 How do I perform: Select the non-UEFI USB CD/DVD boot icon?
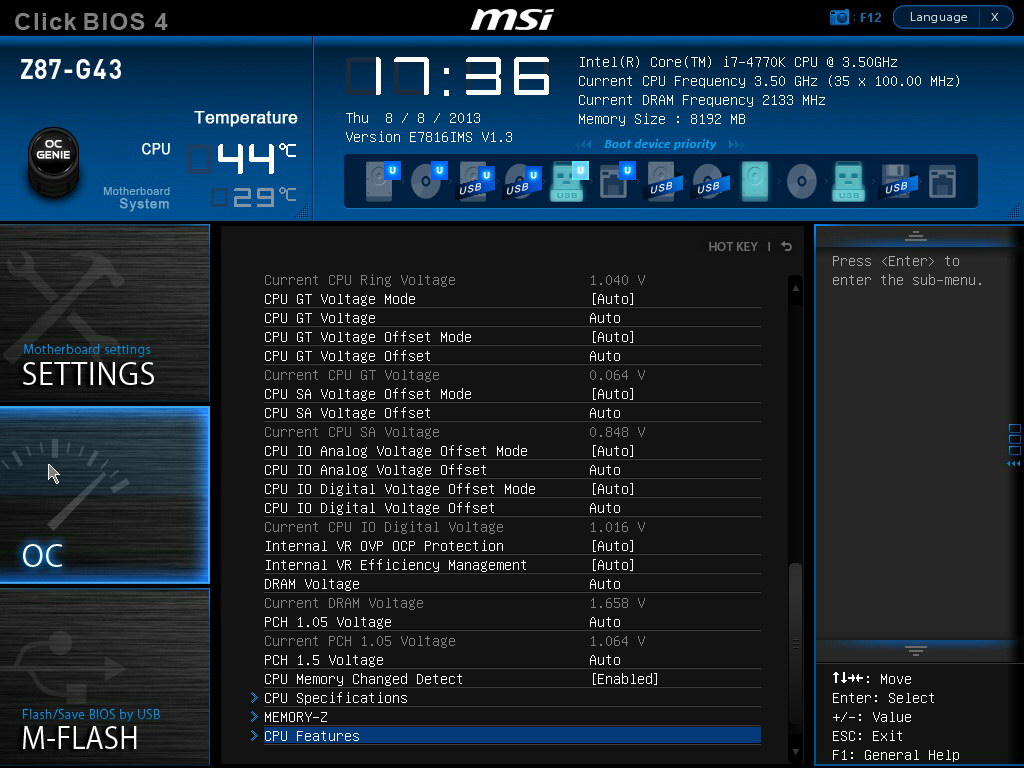pos(711,182)
